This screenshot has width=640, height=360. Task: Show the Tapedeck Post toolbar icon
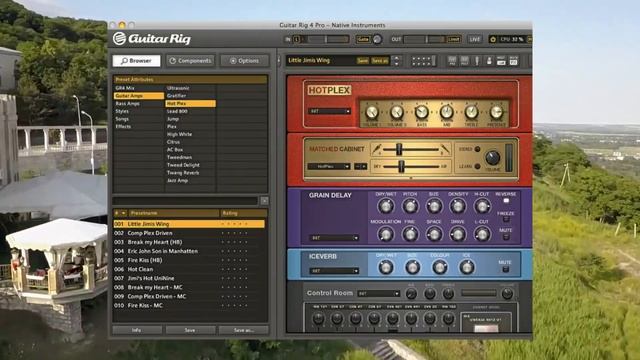pos(464,61)
